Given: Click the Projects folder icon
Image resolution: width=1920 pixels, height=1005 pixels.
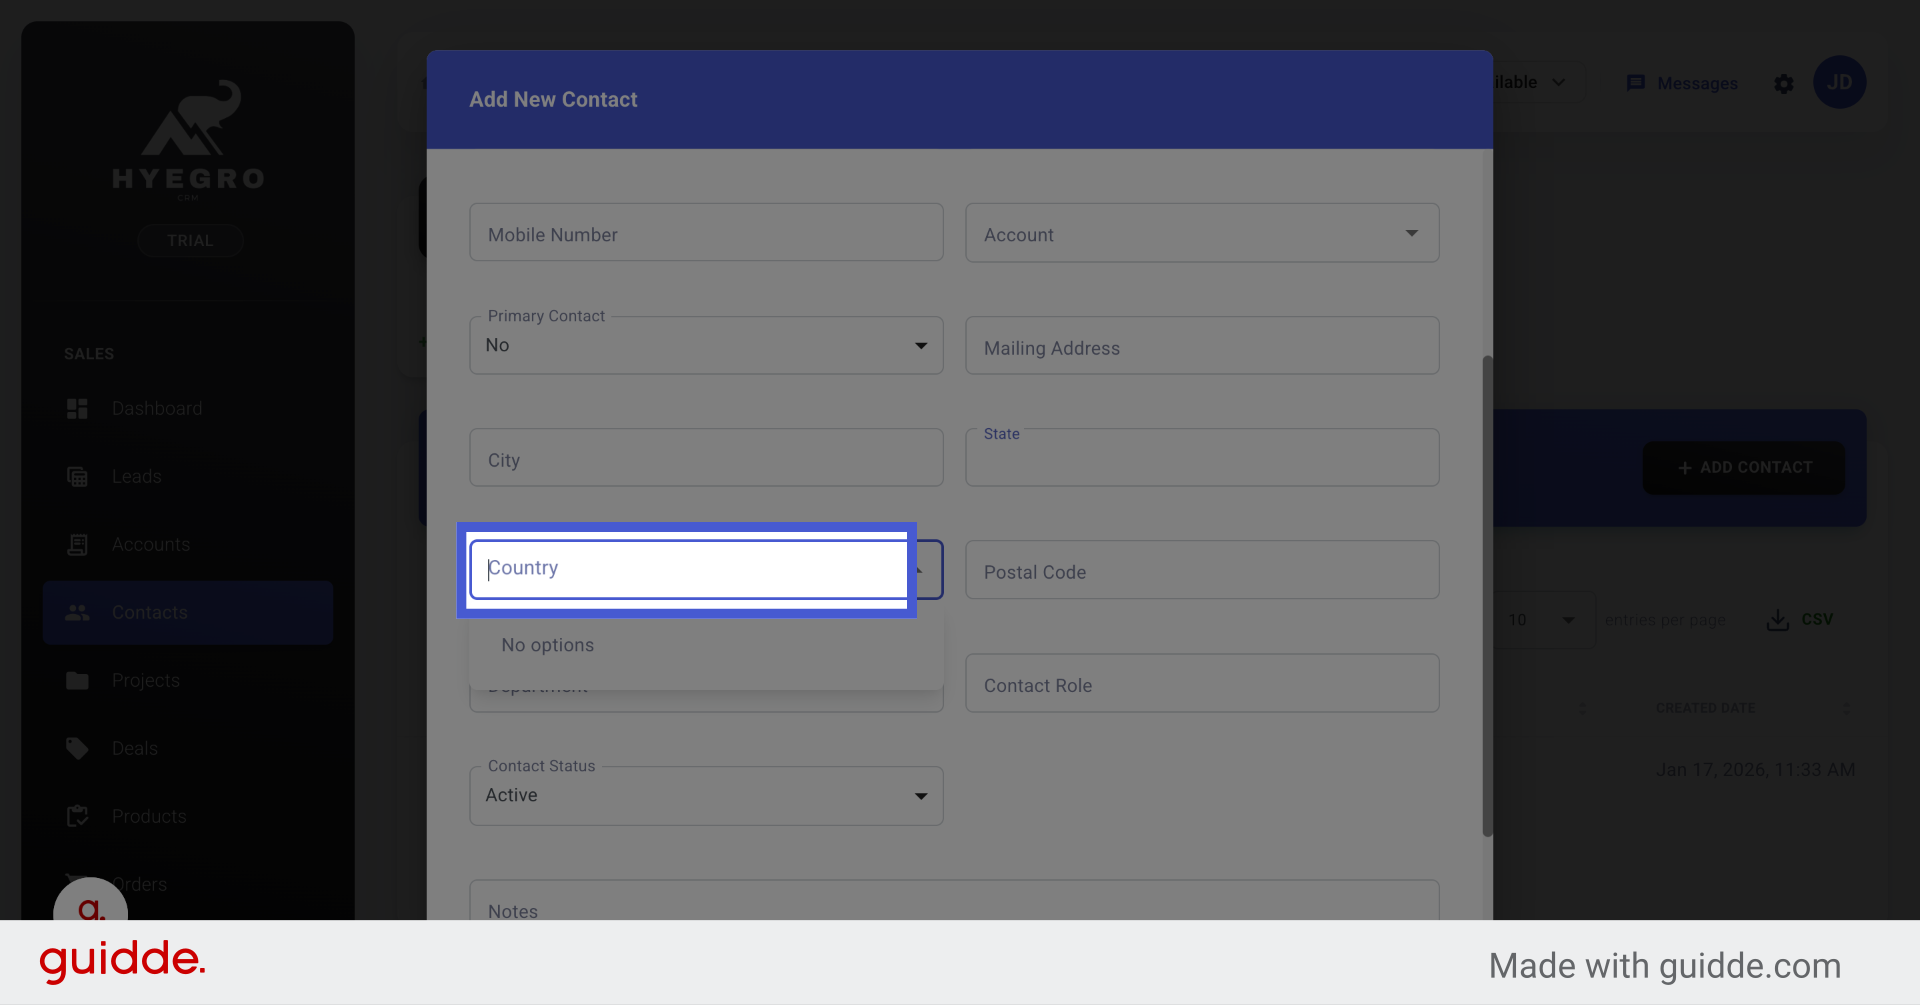Looking at the screenshot, I should coord(77,681).
